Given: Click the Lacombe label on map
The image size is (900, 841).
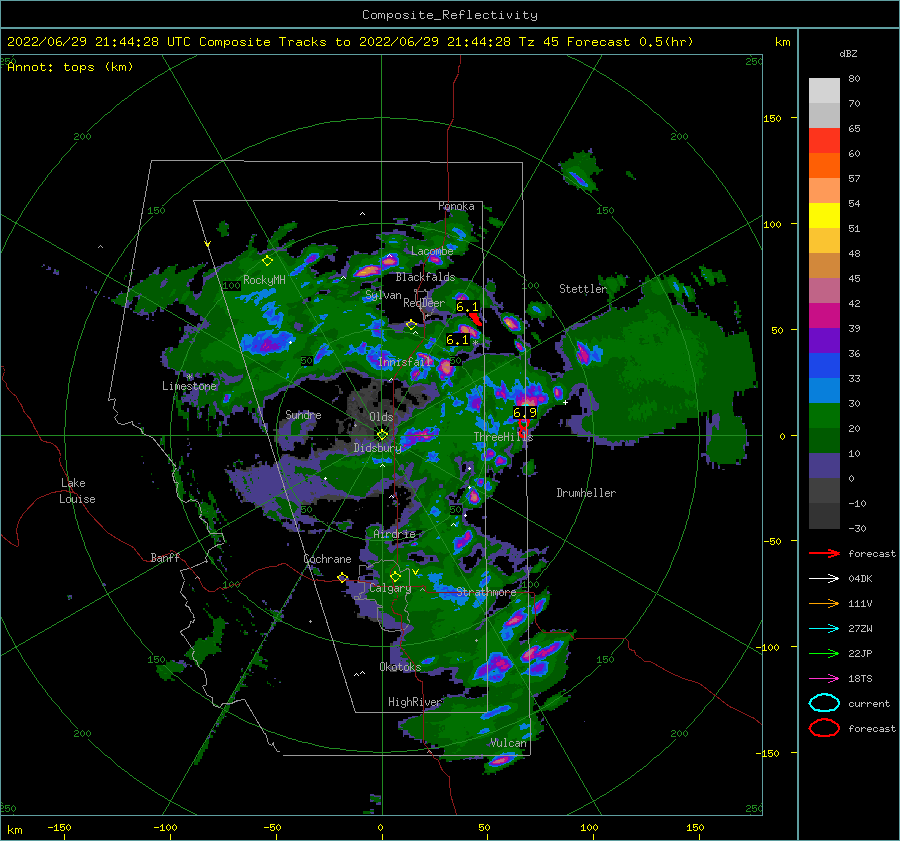Looking at the screenshot, I should point(432,251).
